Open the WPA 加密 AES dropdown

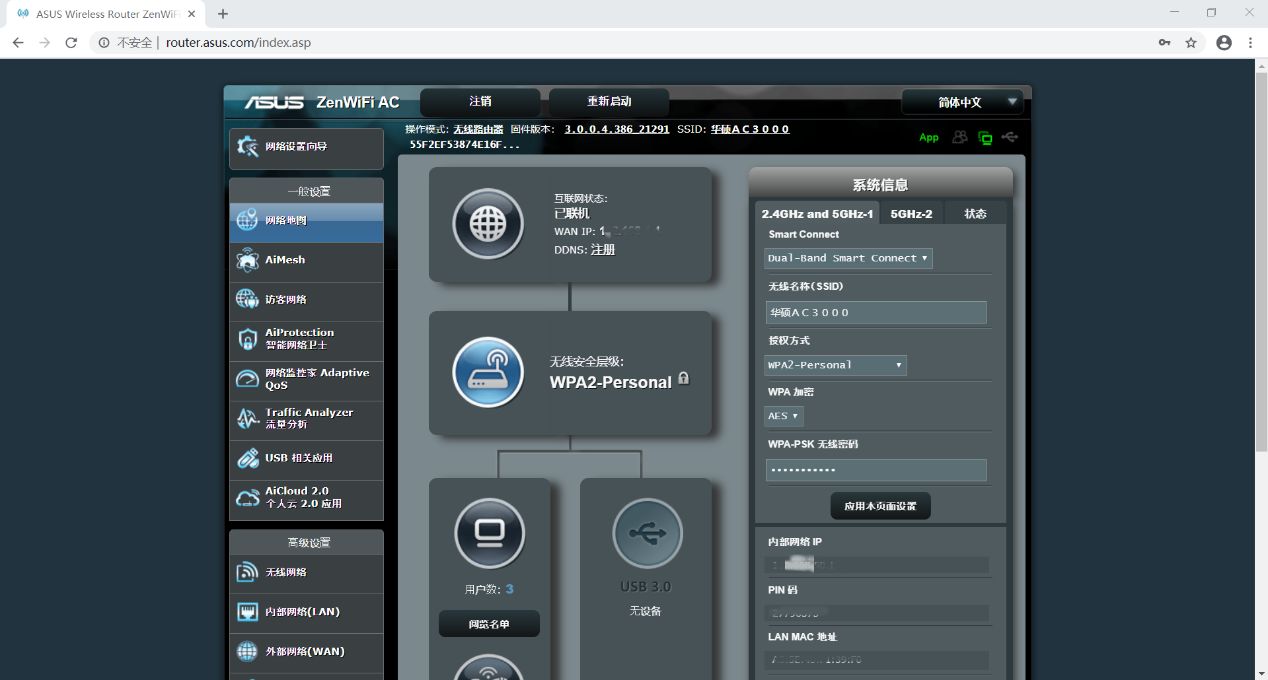click(x=783, y=416)
